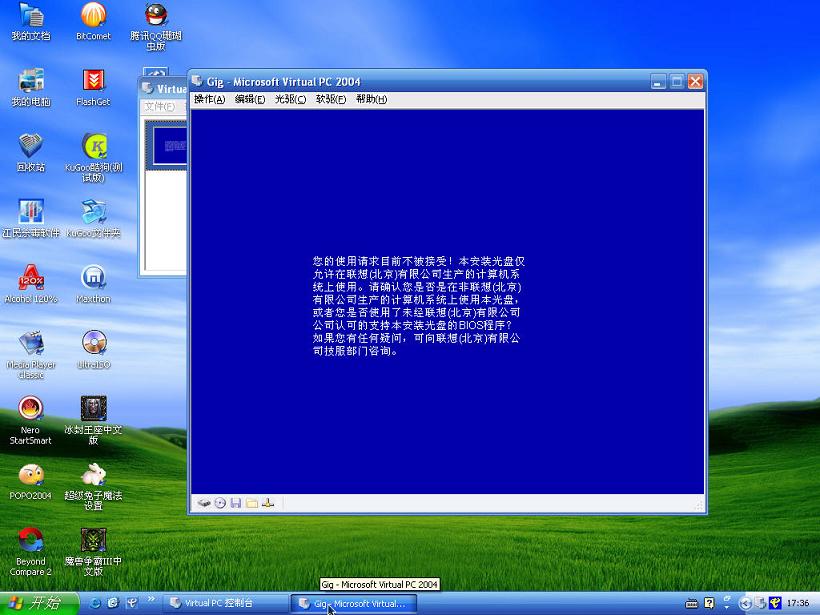Close the Gig Virtual PC window
Viewport: 820px width, 615px height.
click(x=695, y=82)
